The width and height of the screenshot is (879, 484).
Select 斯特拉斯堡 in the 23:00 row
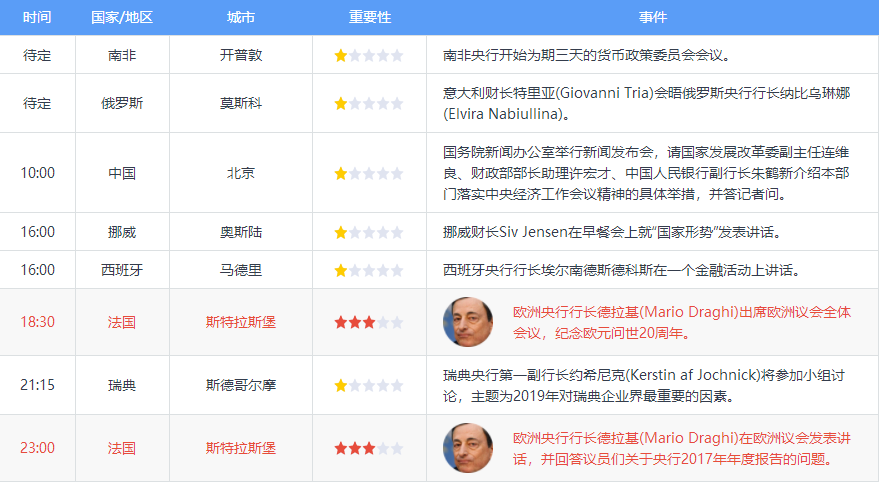tap(240, 448)
